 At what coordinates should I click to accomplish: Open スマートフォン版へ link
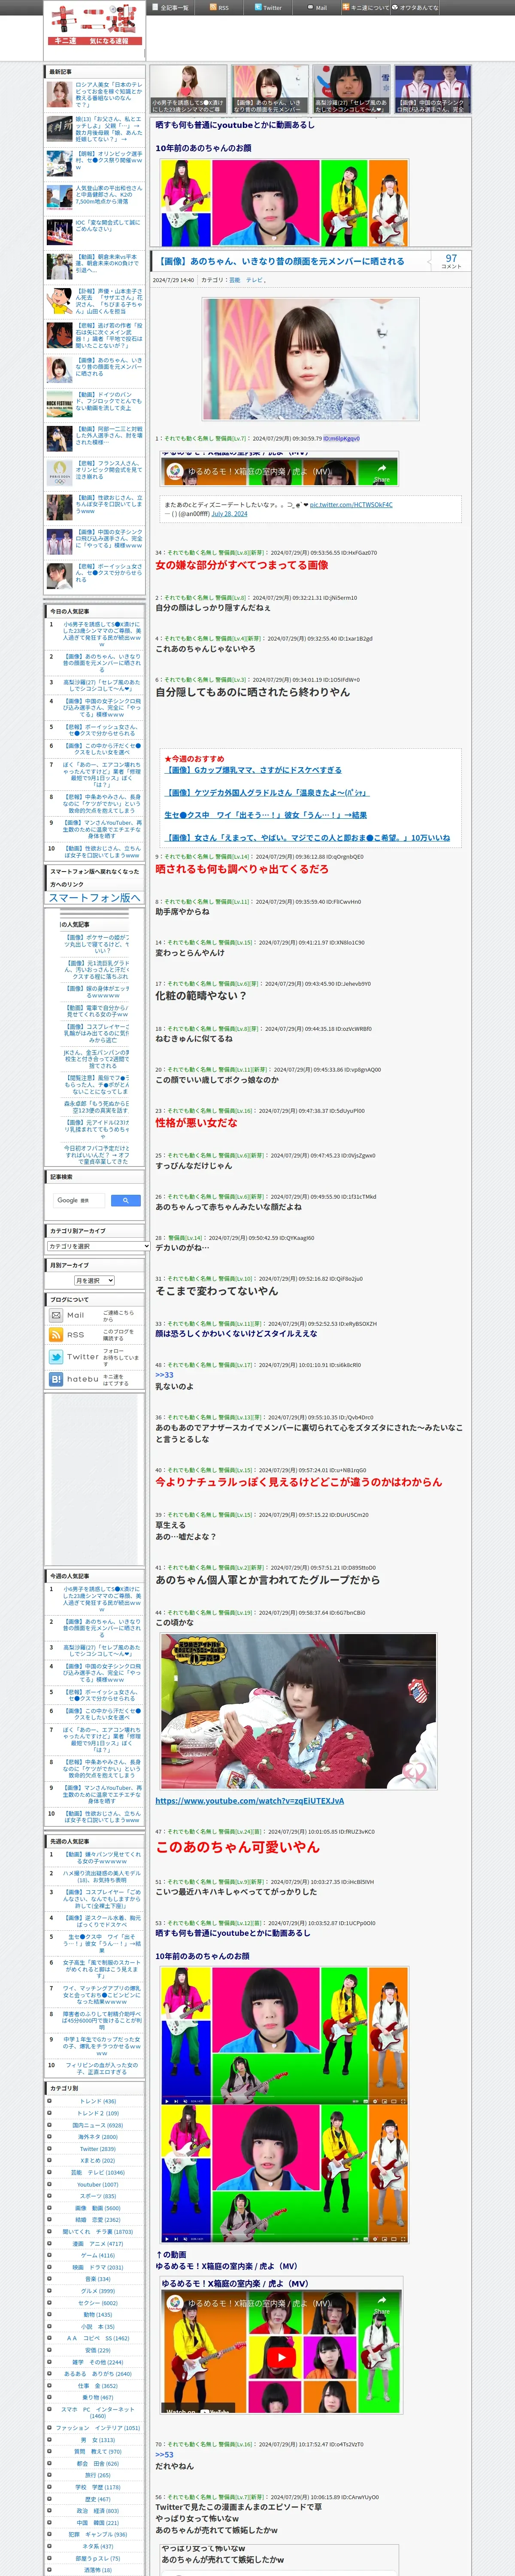95,898
